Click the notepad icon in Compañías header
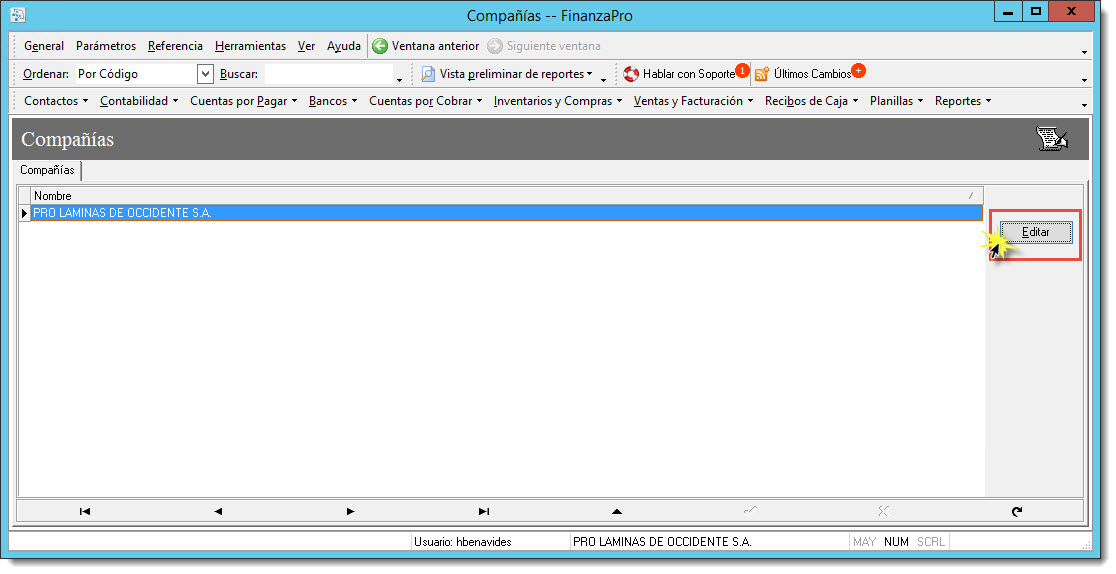Screen dimensions: 1116x574 pos(1051,138)
